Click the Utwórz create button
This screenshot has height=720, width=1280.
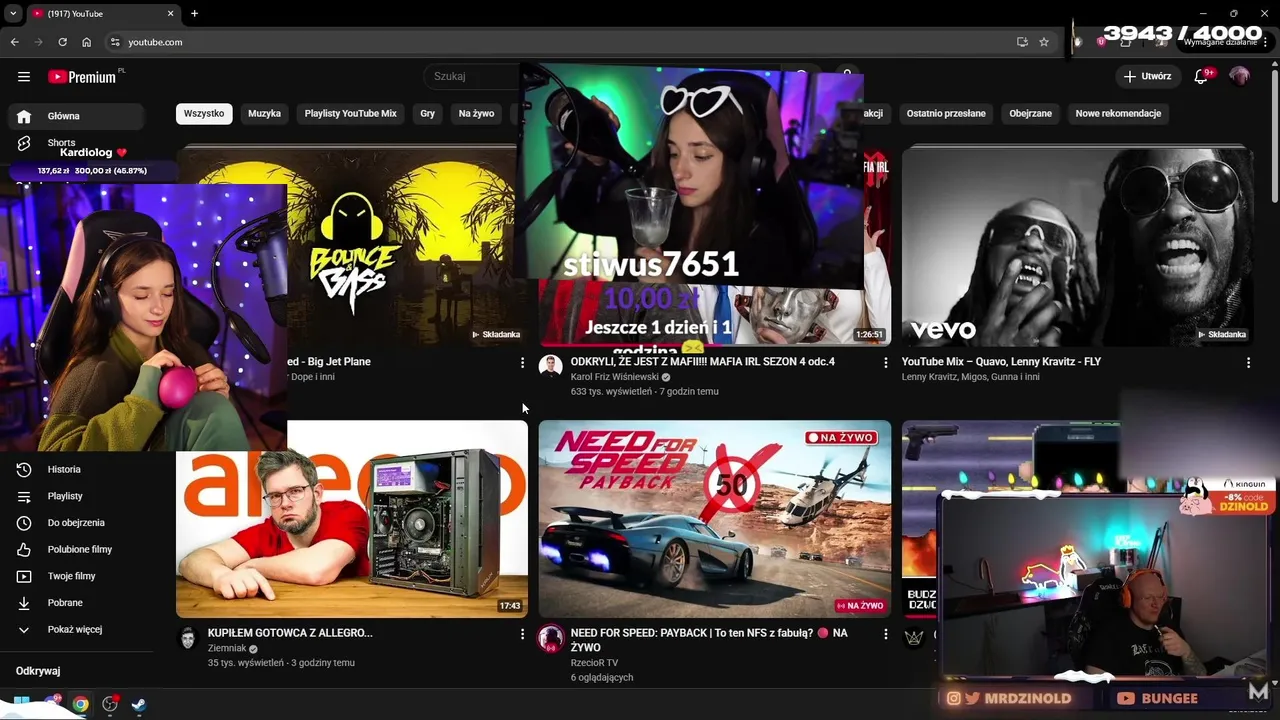click(1148, 77)
